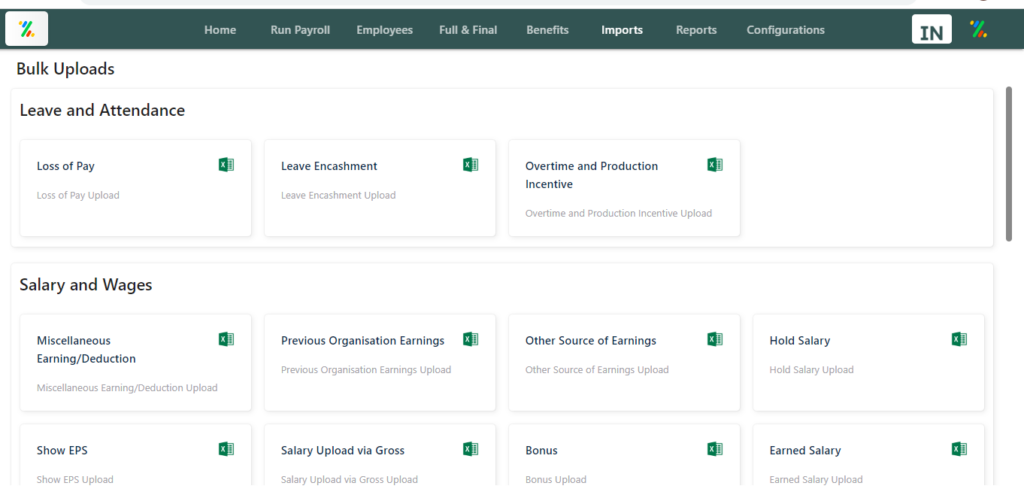Click Excel icon on Other Source of Earnings
The height and width of the screenshot is (498, 1024).
pos(714,339)
